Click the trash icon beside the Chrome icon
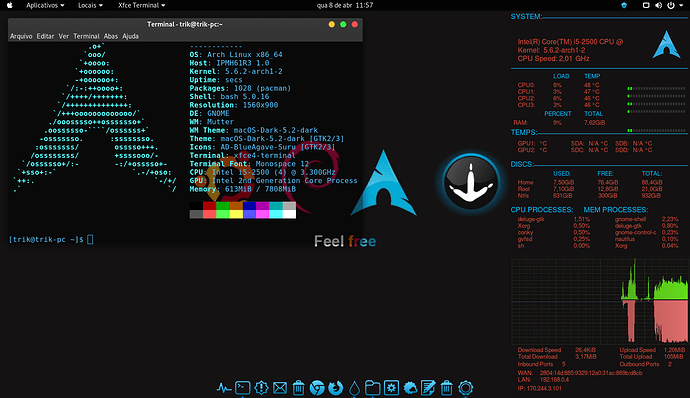This screenshot has height=398, width=690. point(298,388)
